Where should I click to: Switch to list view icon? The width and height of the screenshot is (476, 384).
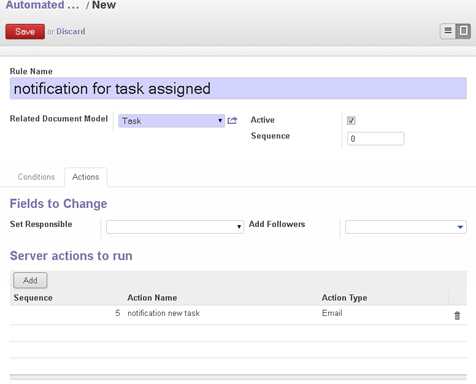pyautogui.click(x=448, y=31)
